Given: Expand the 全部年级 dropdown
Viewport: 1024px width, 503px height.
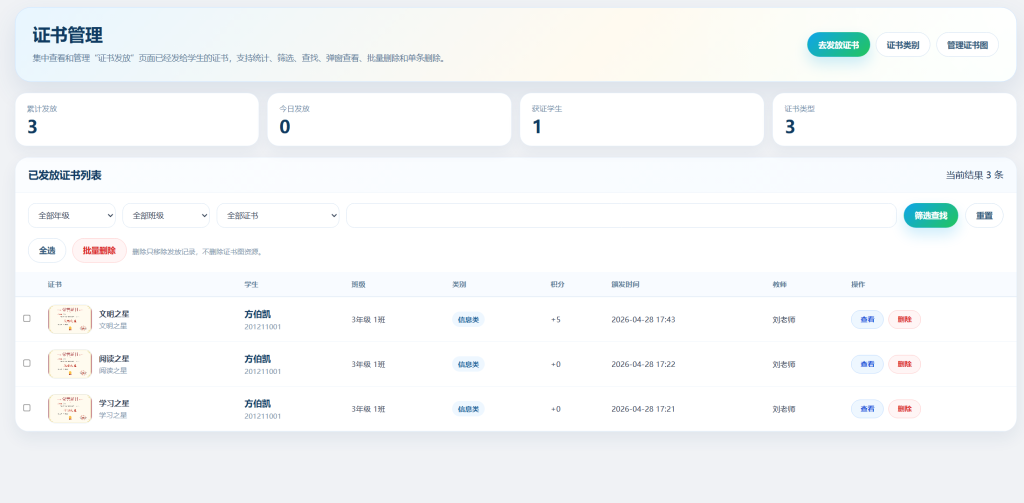Looking at the screenshot, I should pos(72,216).
